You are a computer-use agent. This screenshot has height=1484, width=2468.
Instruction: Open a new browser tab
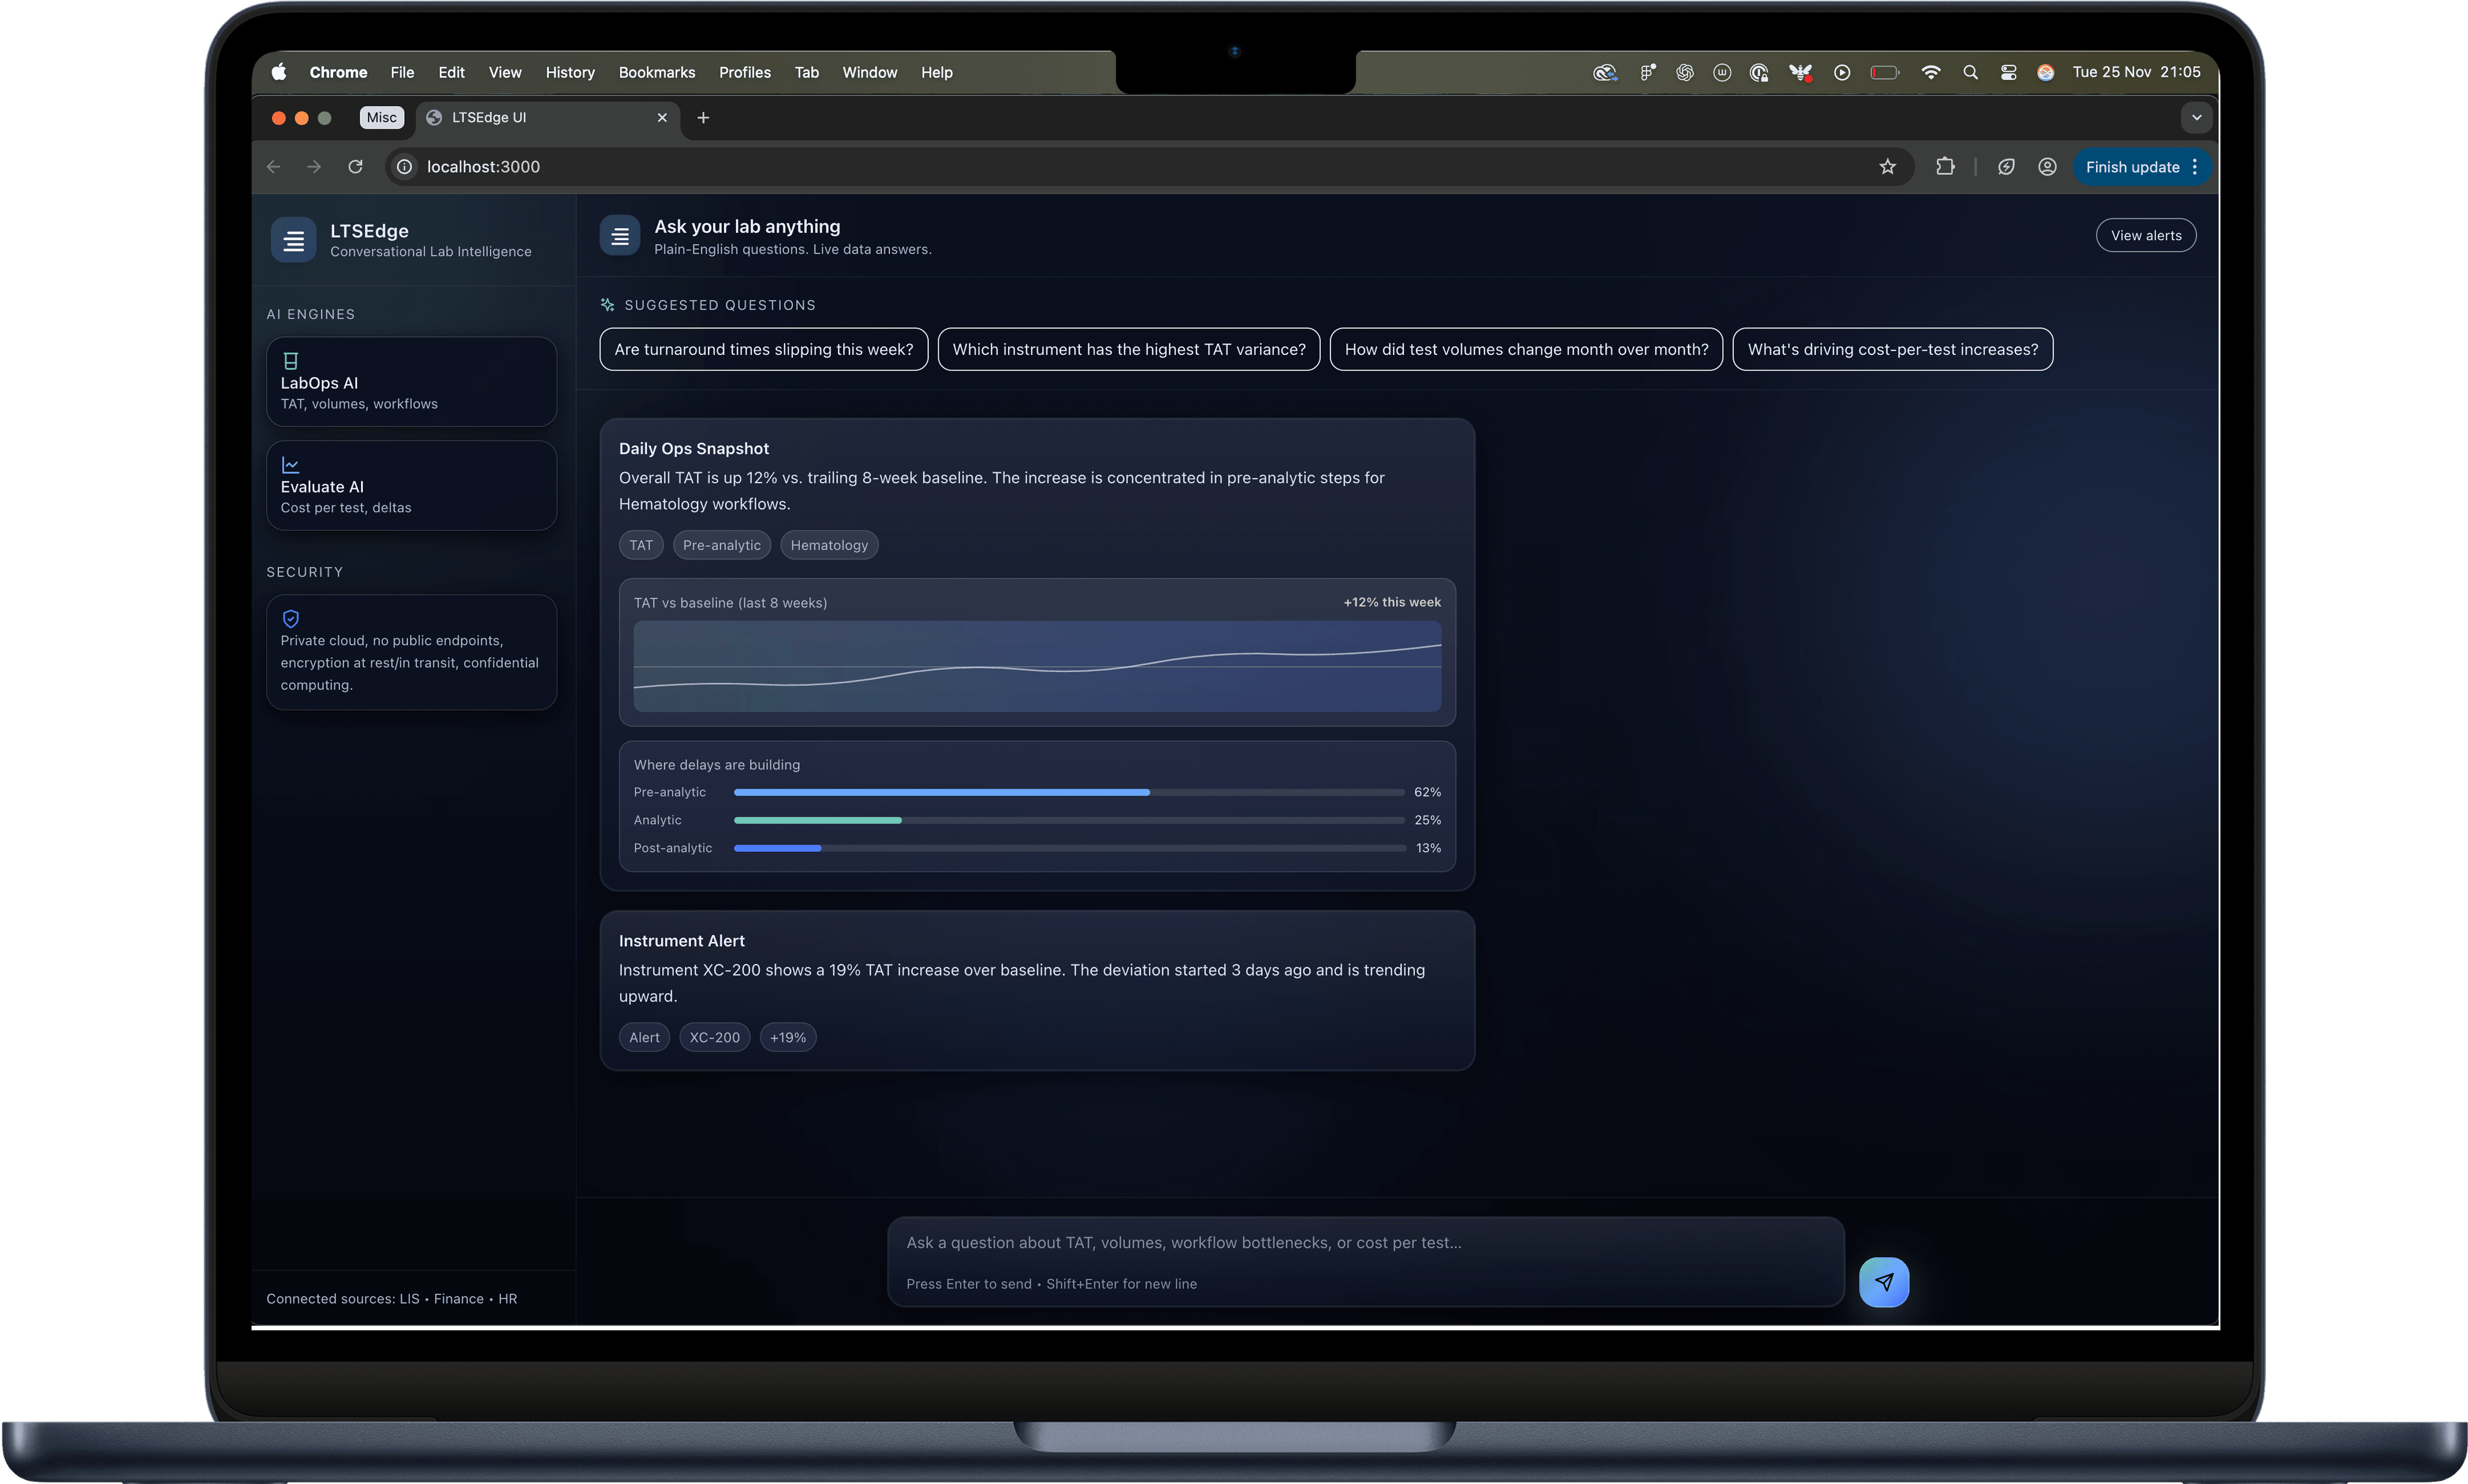703,118
